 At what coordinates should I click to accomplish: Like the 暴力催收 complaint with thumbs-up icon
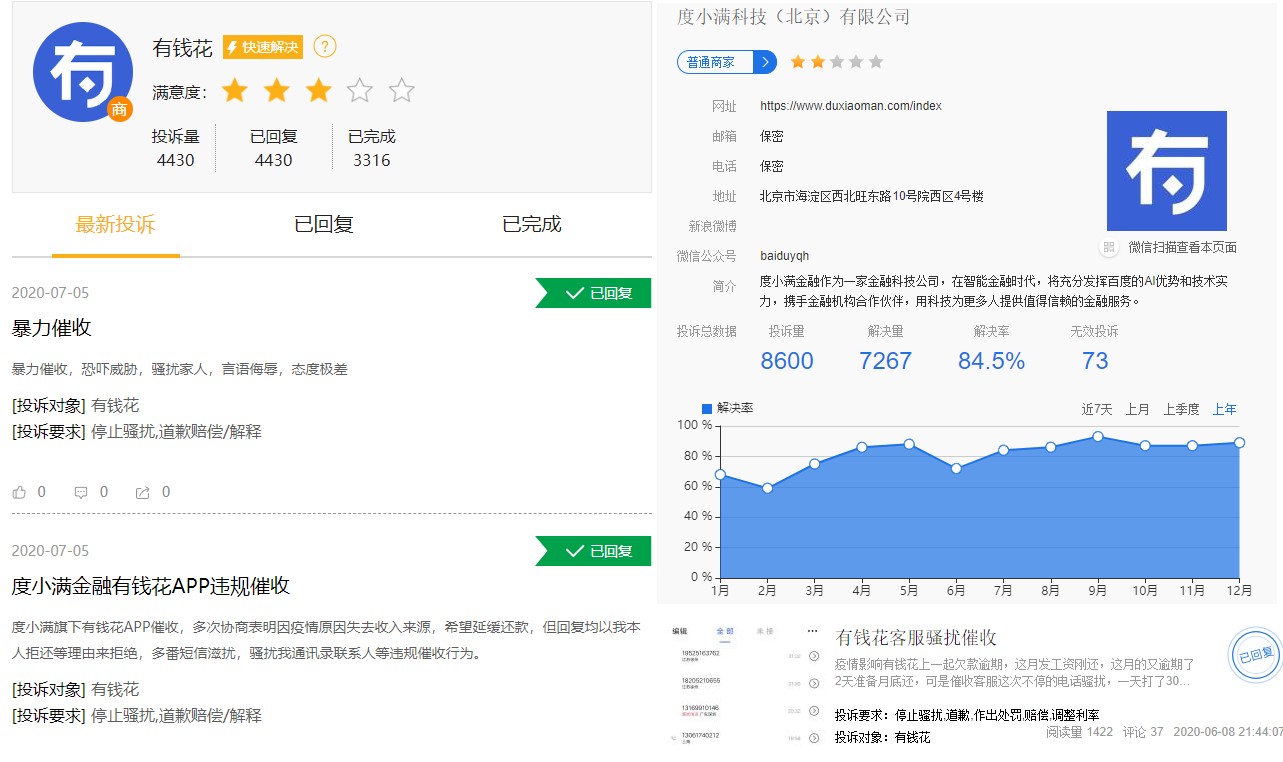pyautogui.click(x=19, y=492)
